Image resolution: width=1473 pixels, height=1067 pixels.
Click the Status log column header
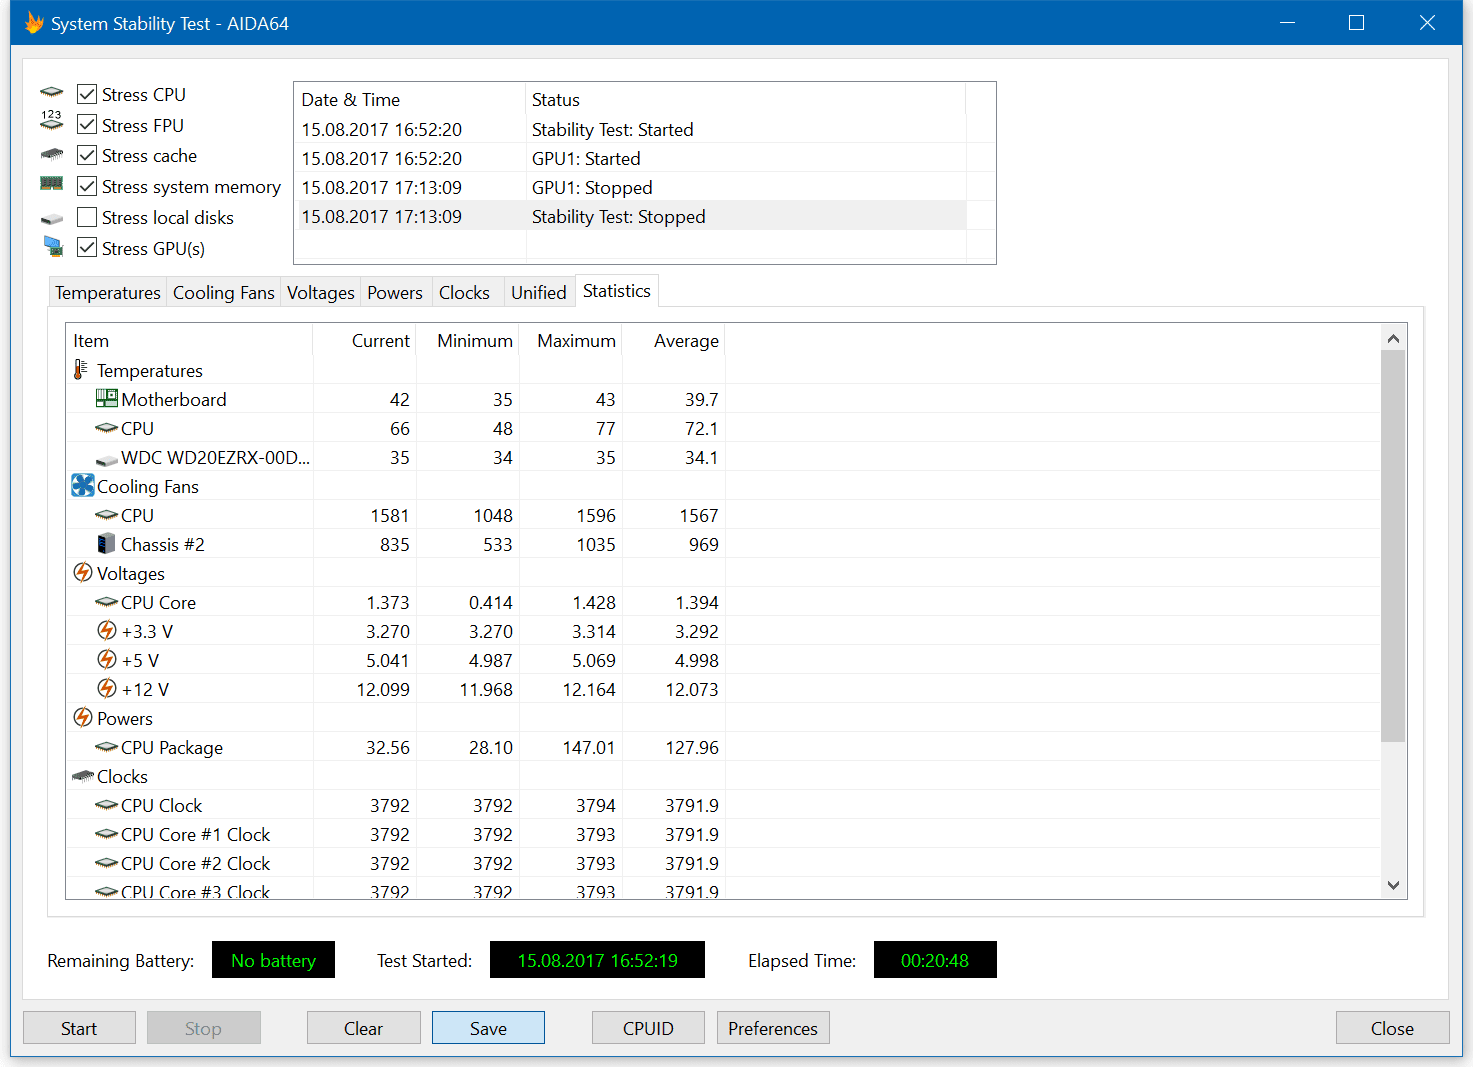click(x=746, y=99)
